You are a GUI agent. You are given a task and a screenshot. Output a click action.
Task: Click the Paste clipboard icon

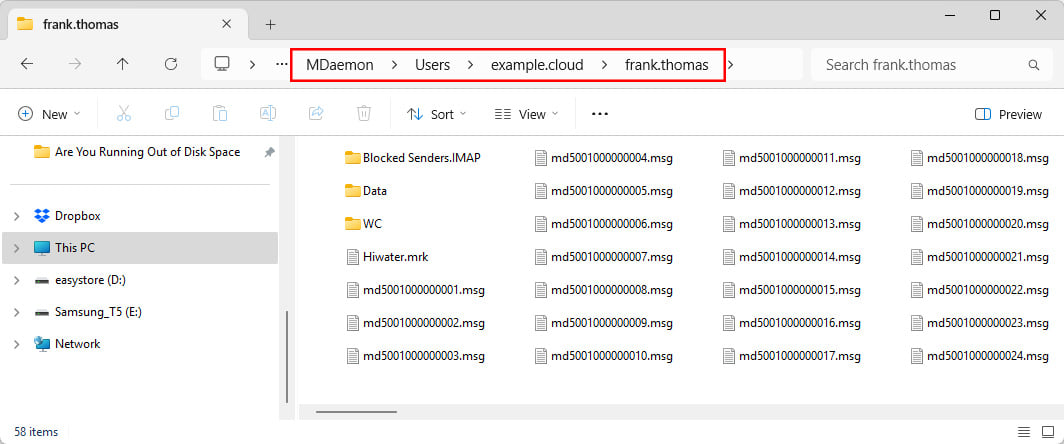(x=220, y=114)
